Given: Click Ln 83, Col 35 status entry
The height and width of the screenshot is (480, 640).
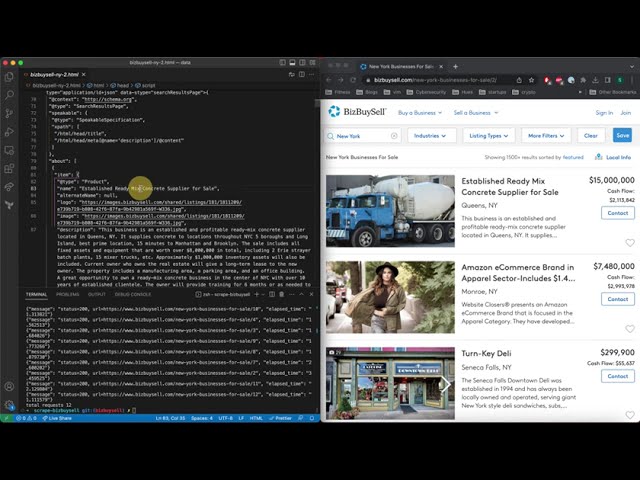Looking at the screenshot, I should coord(170,418).
